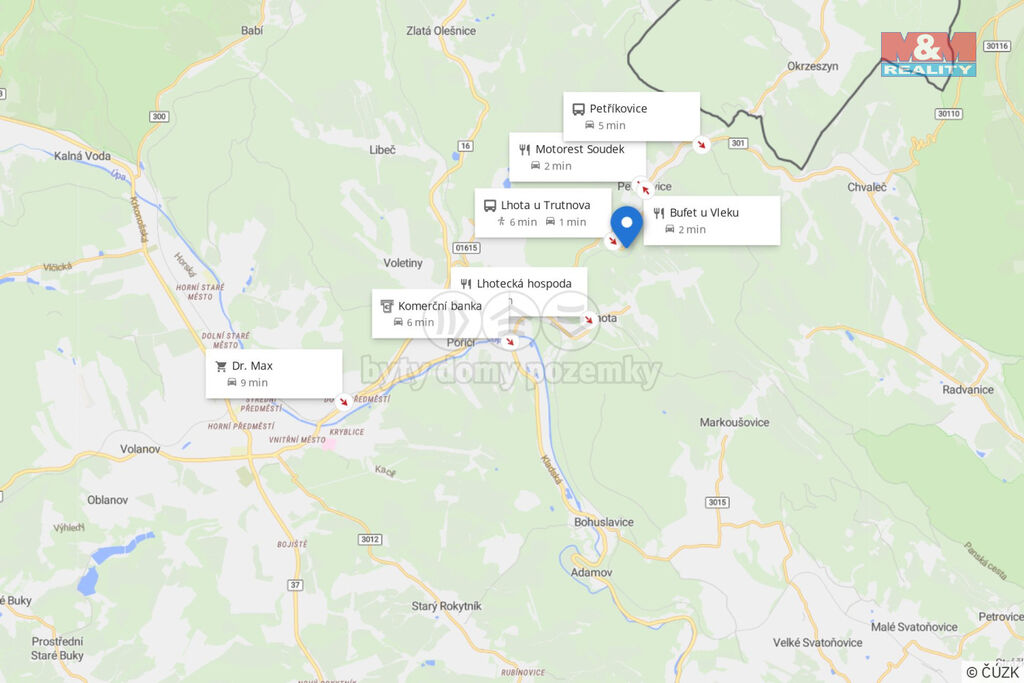Click the red arrow marker below Dr. Max card
Image resolution: width=1024 pixels, height=683 pixels.
point(344,401)
